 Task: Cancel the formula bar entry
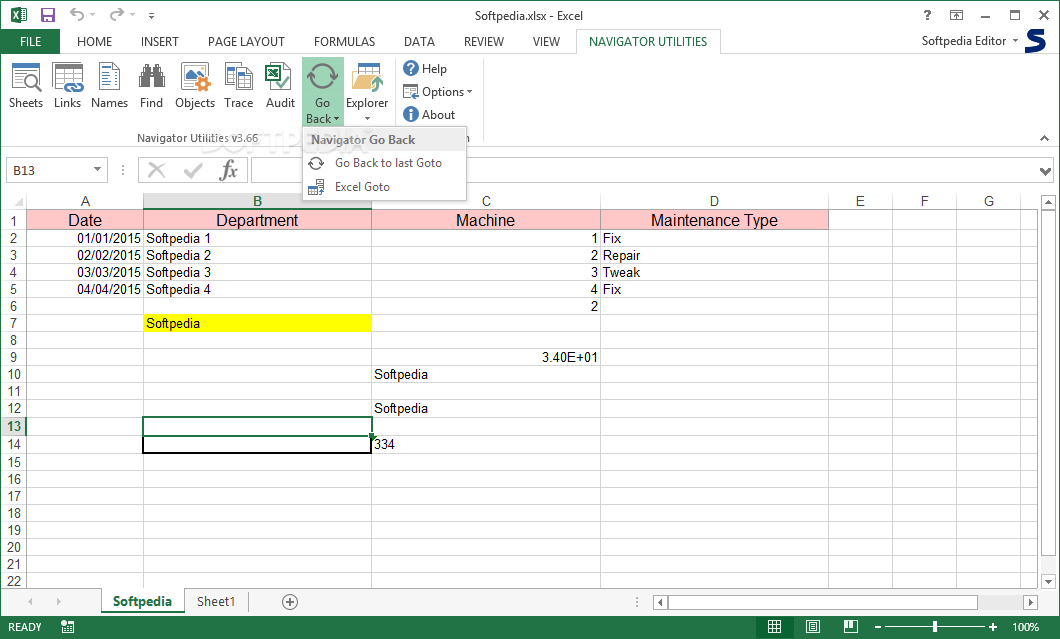(x=156, y=170)
